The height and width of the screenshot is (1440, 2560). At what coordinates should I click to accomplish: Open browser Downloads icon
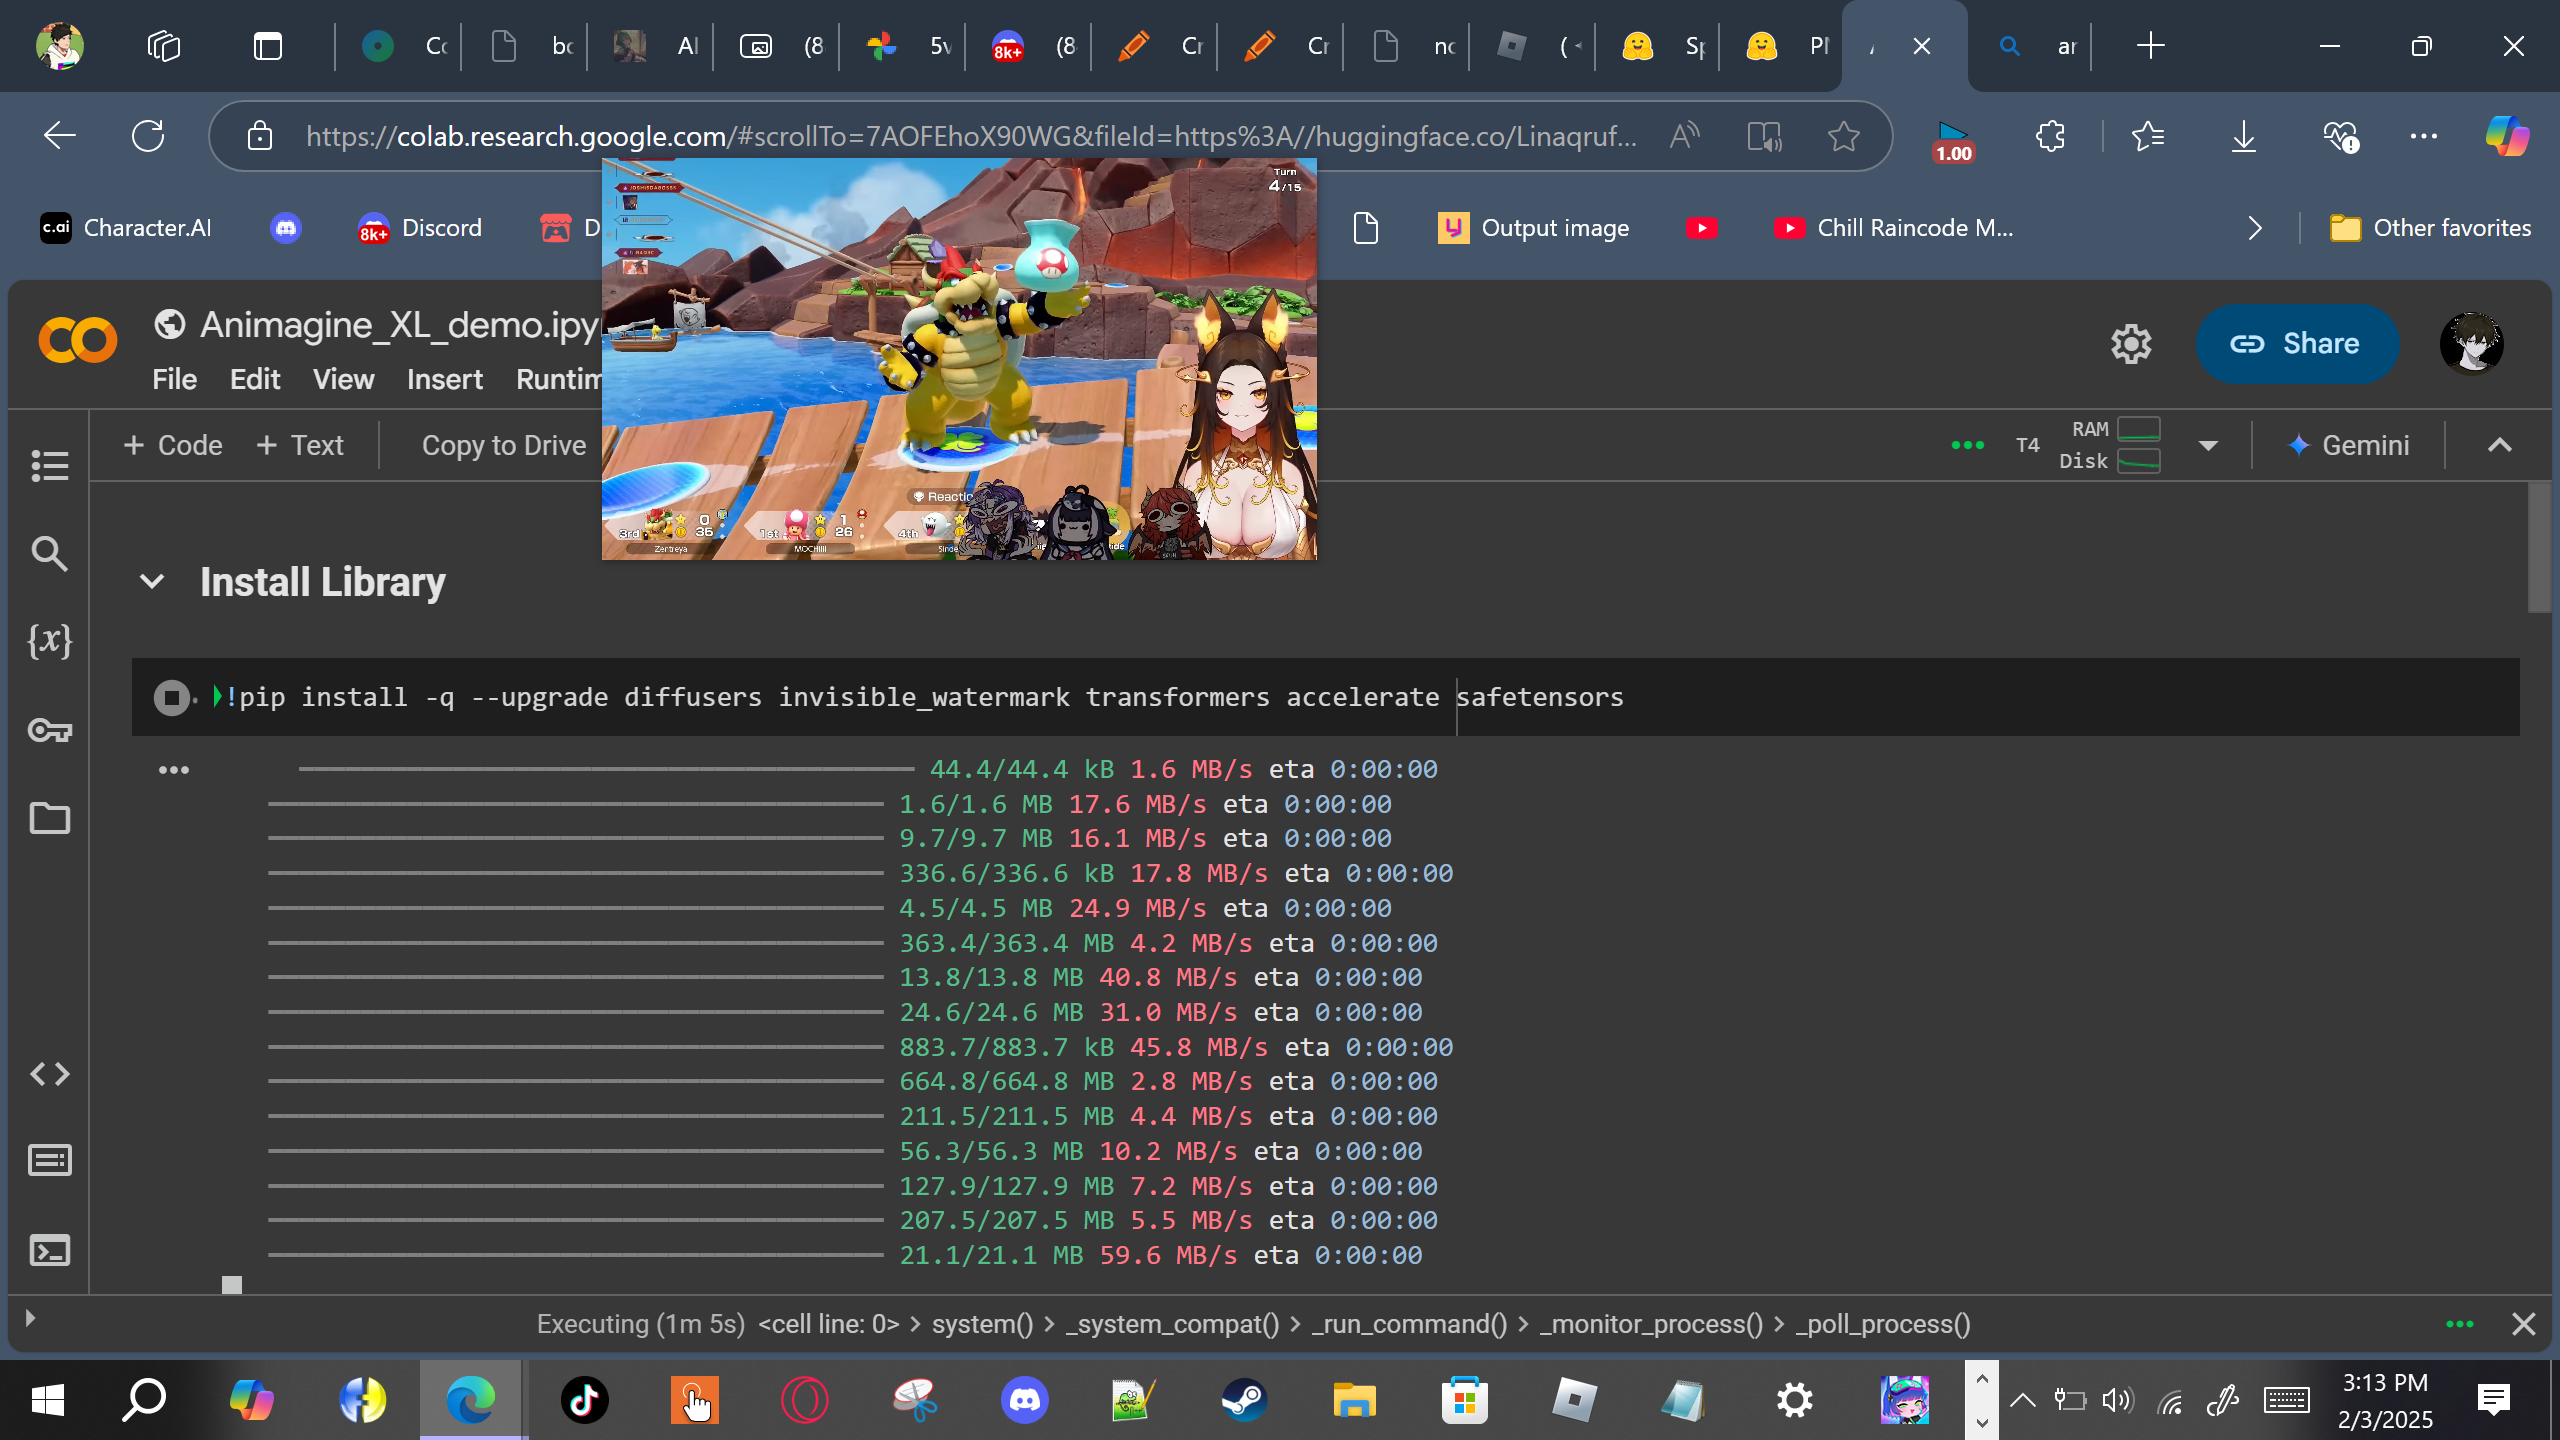(2244, 136)
